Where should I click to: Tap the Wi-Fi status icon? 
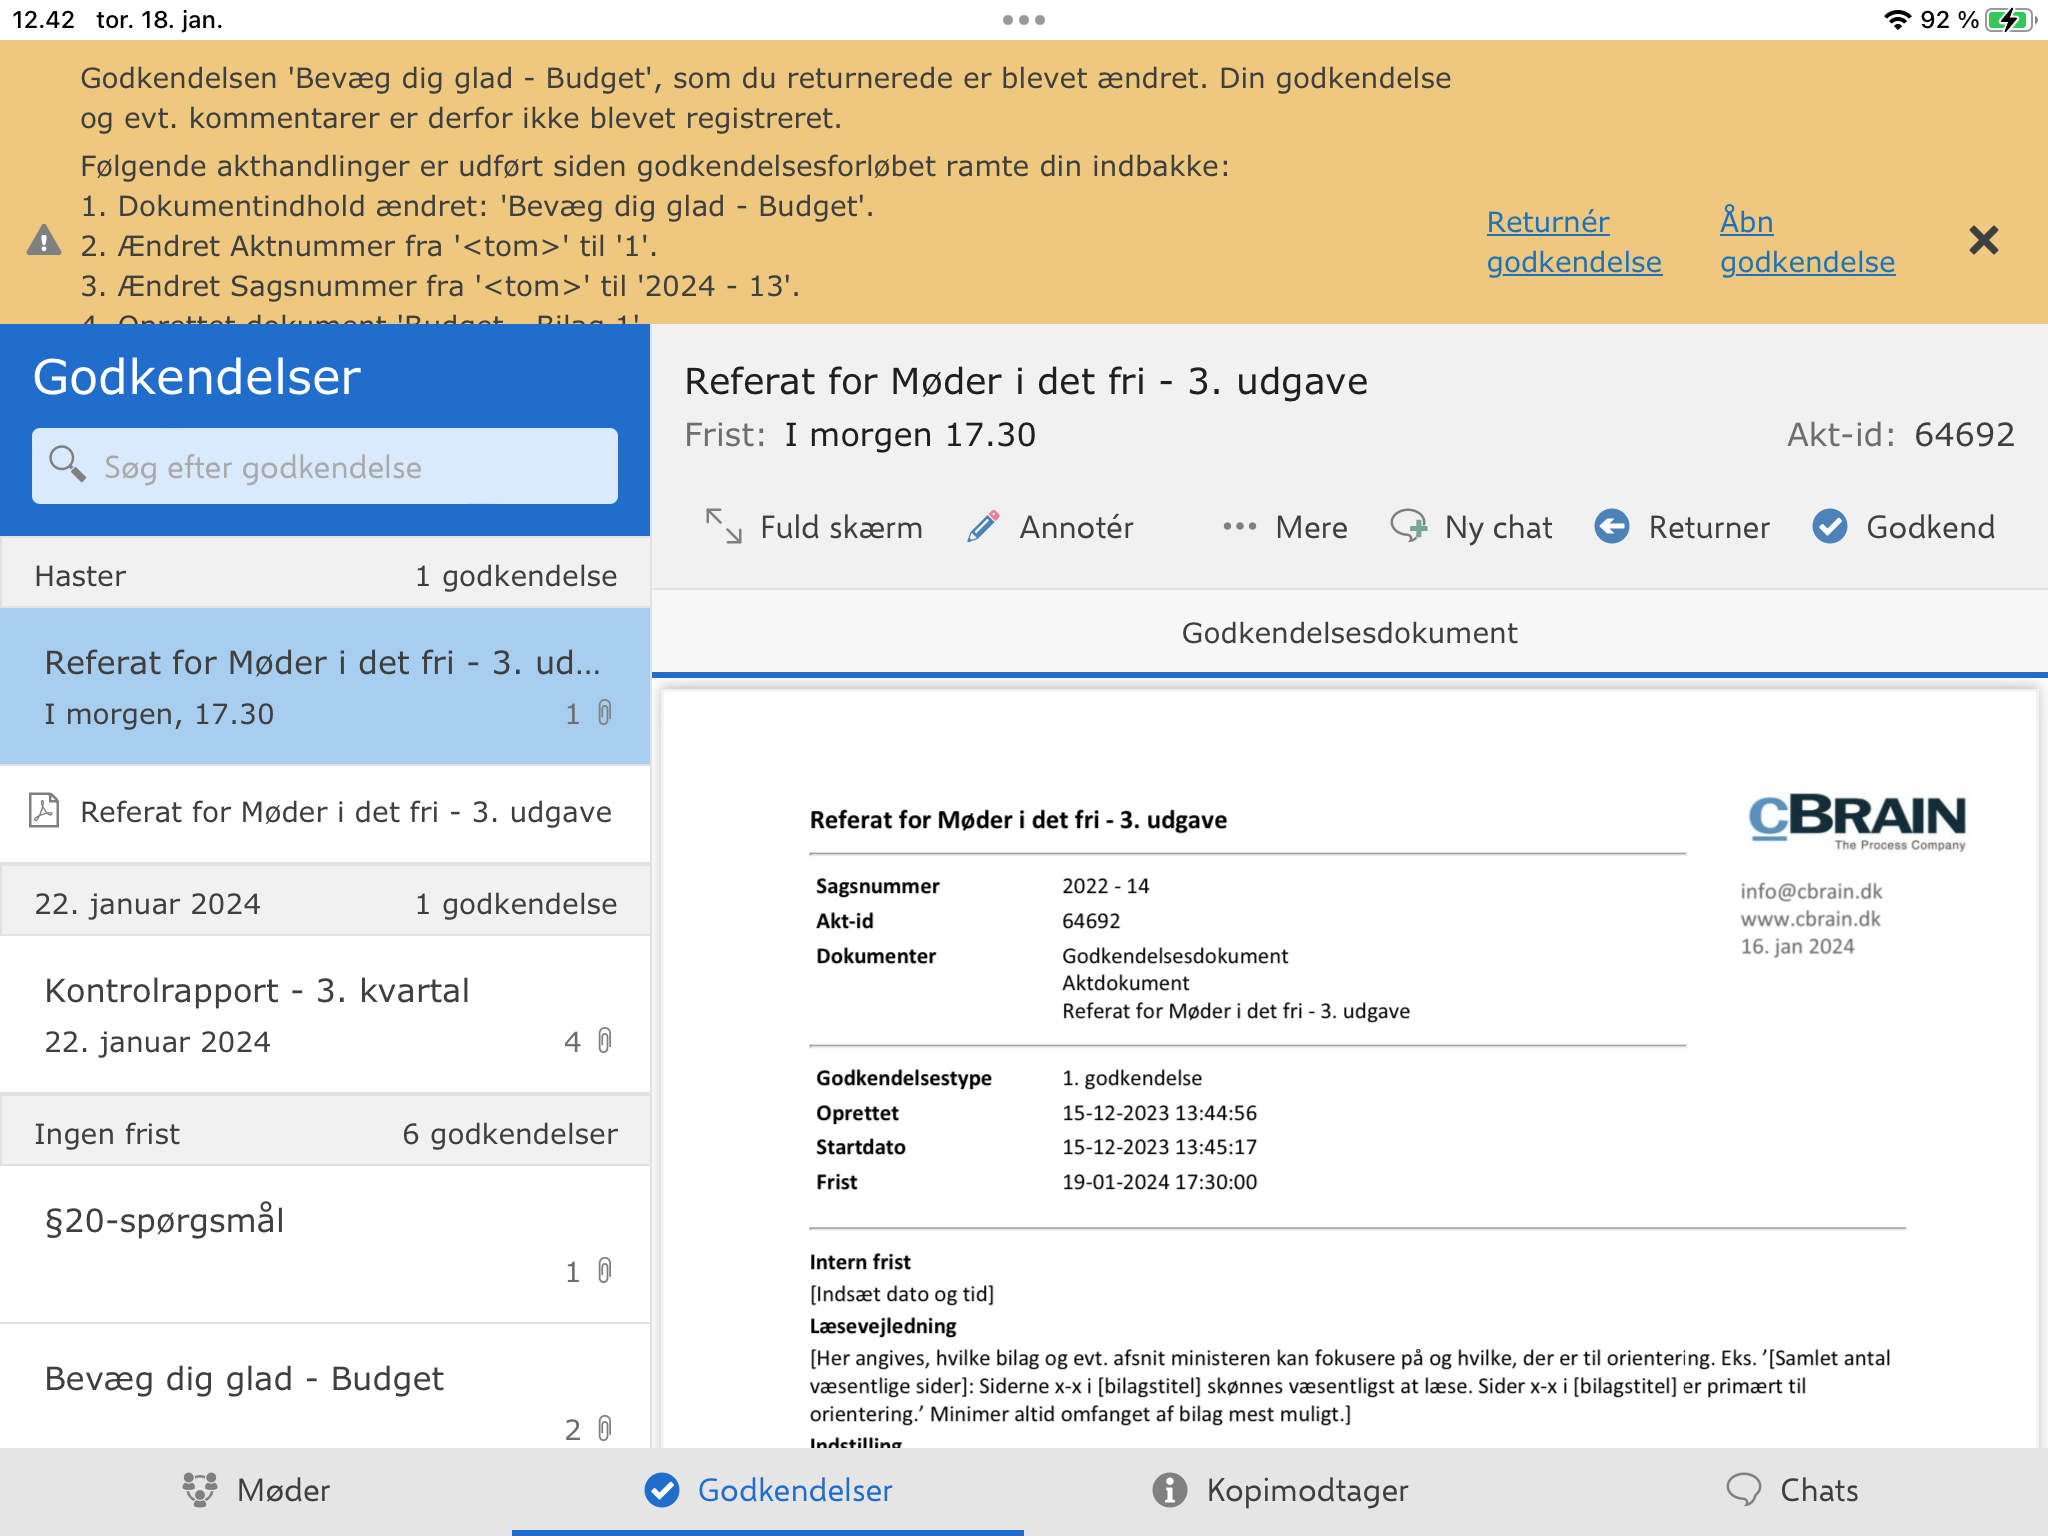pyautogui.click(x=1896, y=19)
